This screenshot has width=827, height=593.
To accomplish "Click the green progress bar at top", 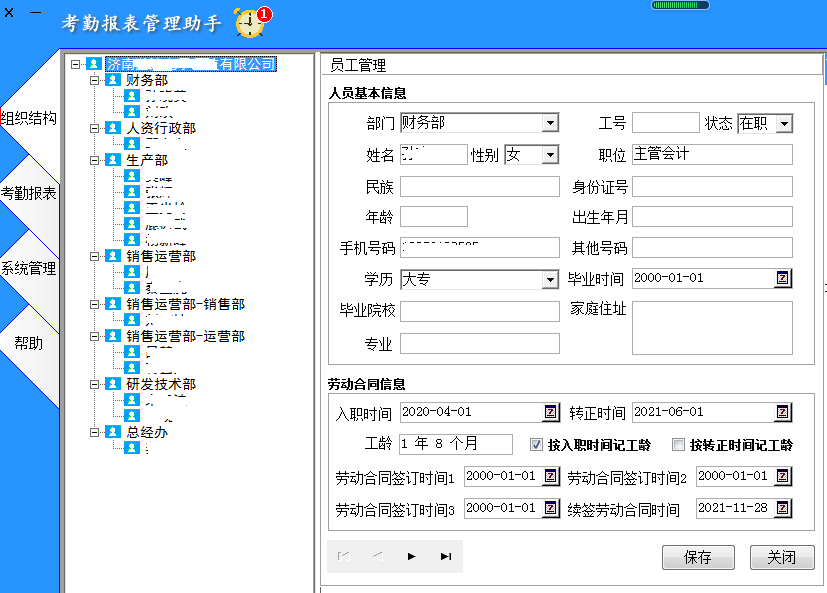I will 680,5.
